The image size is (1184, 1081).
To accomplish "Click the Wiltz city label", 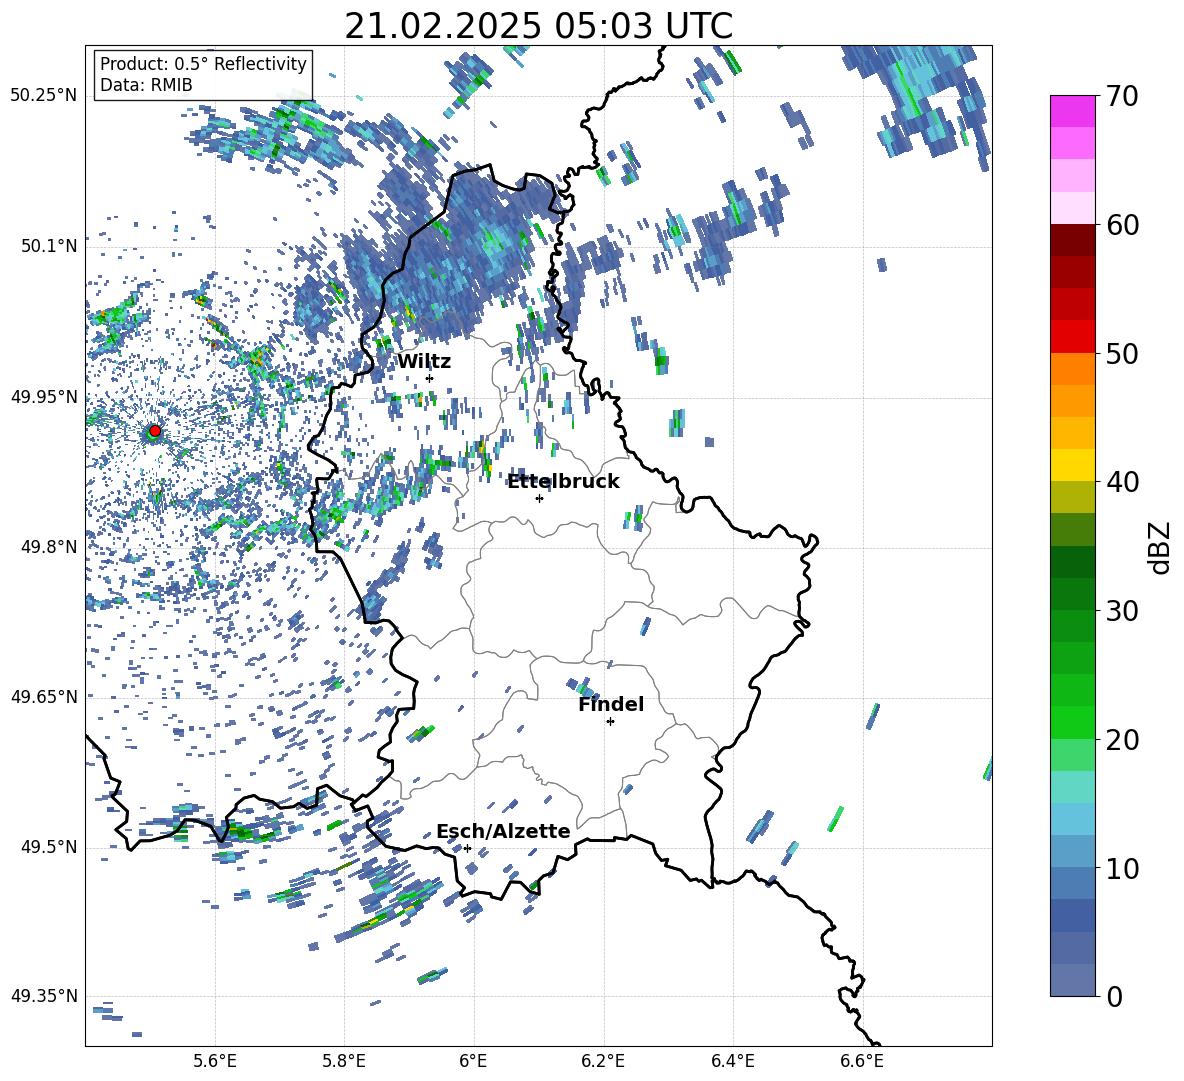I will (x=424, y=362).
